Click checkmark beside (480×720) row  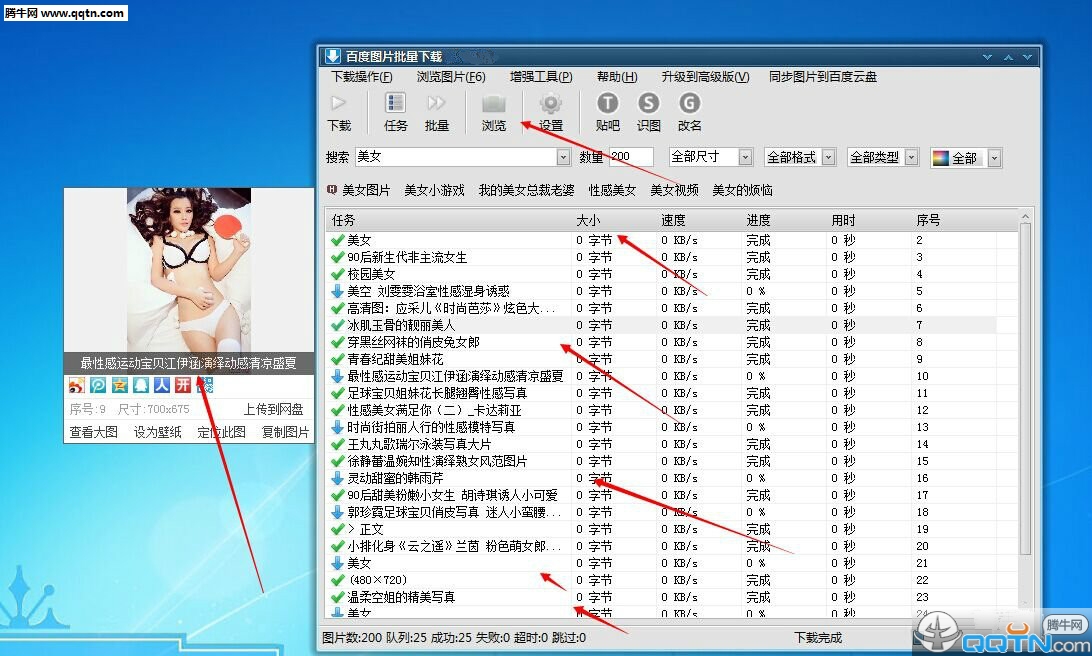[338, 580]
